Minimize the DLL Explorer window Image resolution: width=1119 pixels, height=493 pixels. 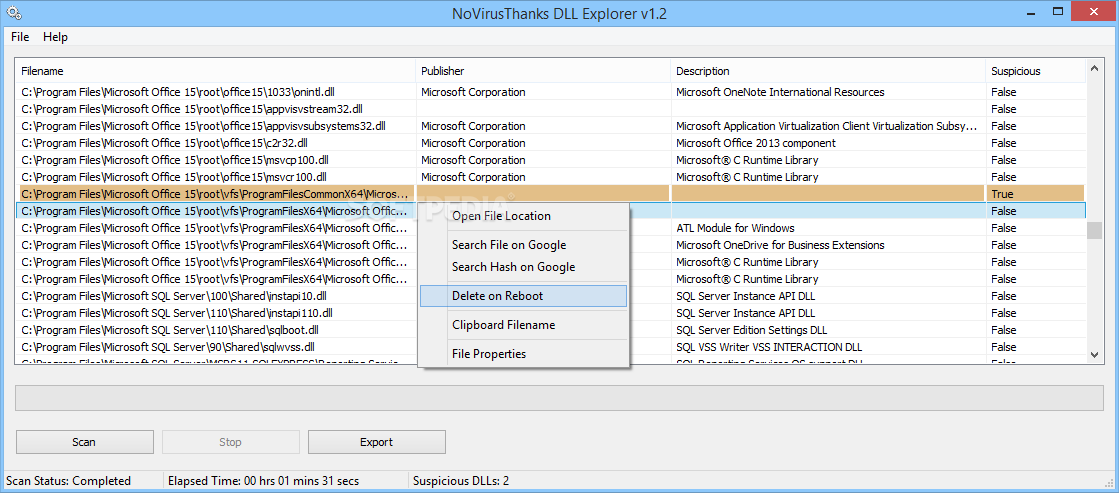click(x=1032, y=13)
